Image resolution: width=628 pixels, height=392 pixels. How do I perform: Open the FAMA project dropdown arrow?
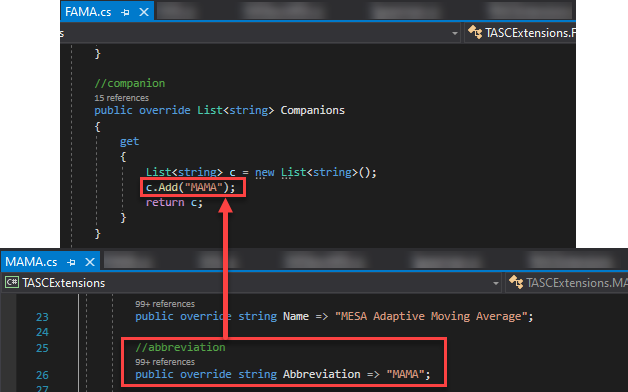(x=455, y=33)
